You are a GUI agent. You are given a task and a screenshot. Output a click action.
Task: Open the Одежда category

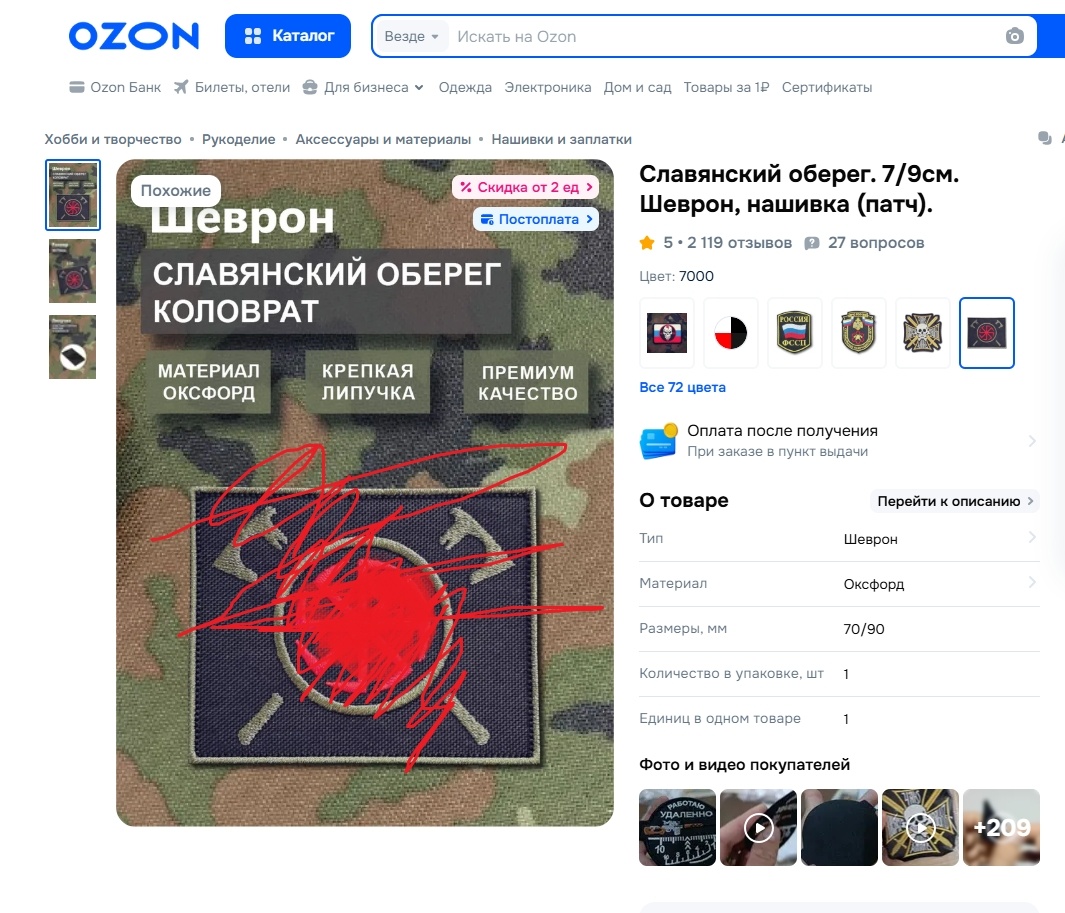[465, 87]
